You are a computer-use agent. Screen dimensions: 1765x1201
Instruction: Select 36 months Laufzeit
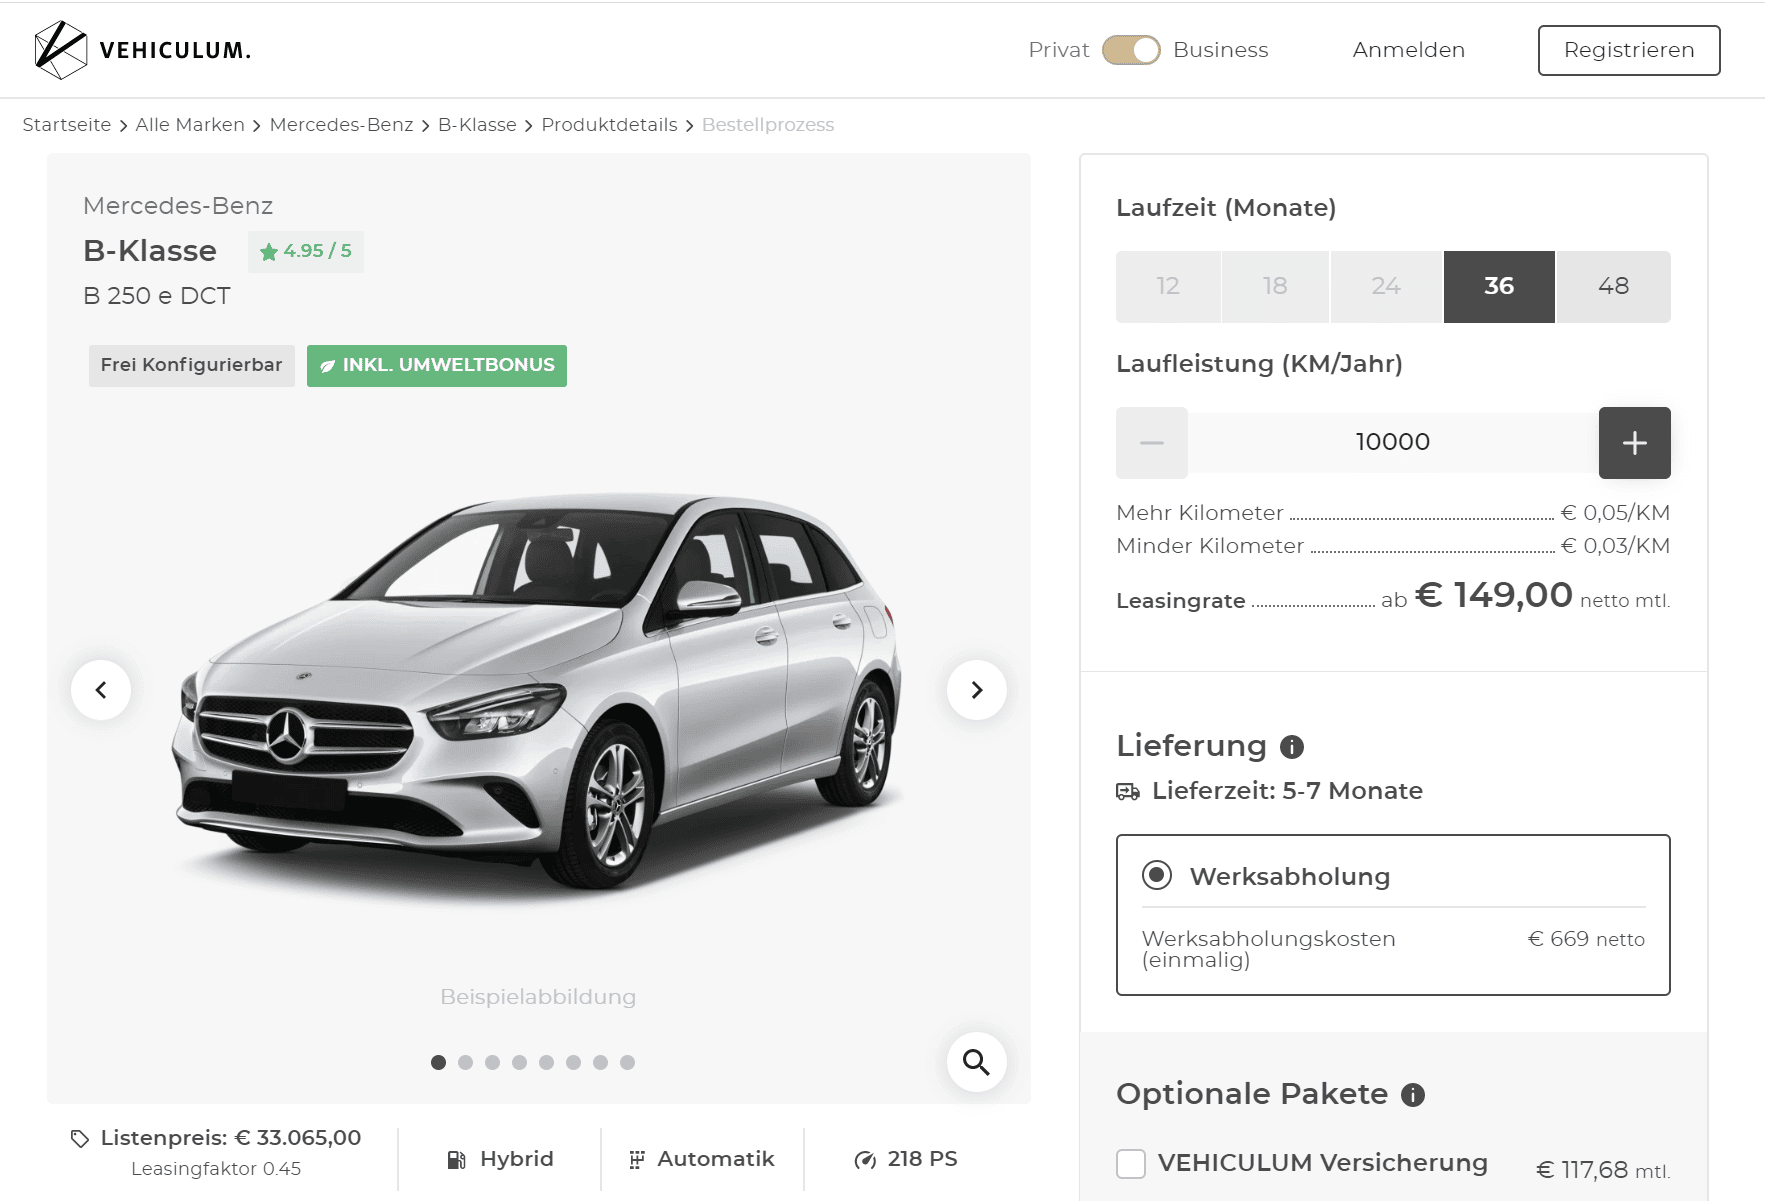[1499, 287]
